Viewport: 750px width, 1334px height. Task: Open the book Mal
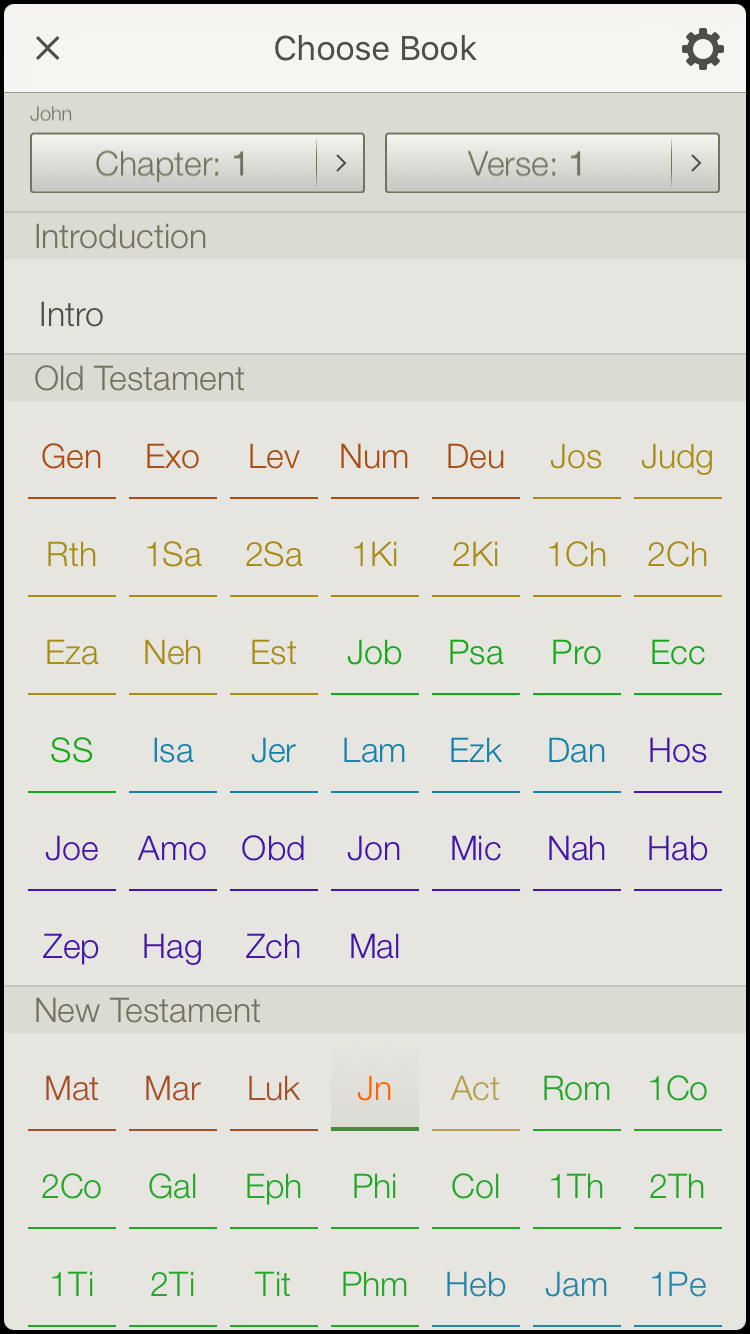[x=375, y=948]
